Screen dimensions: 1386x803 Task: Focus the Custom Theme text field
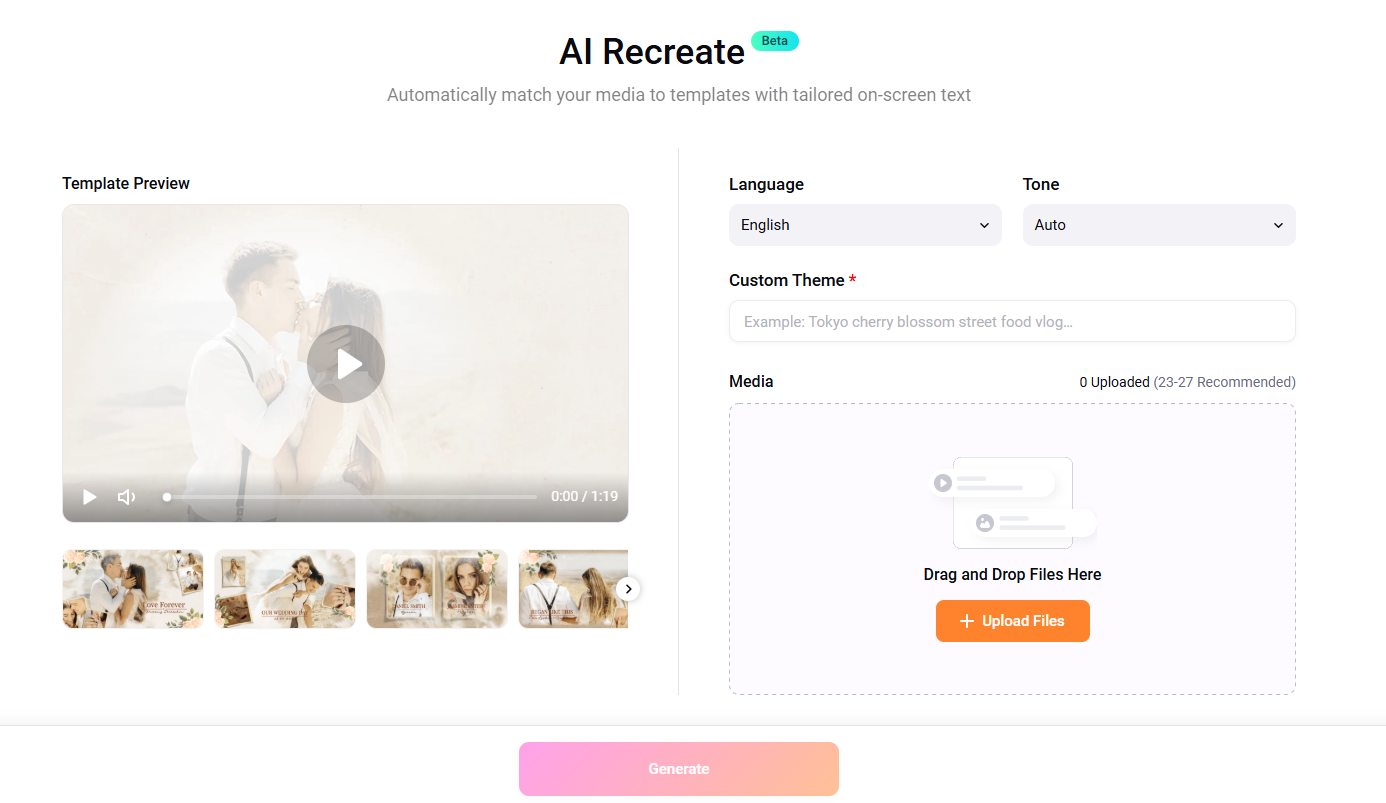[x=1012, y=322]
